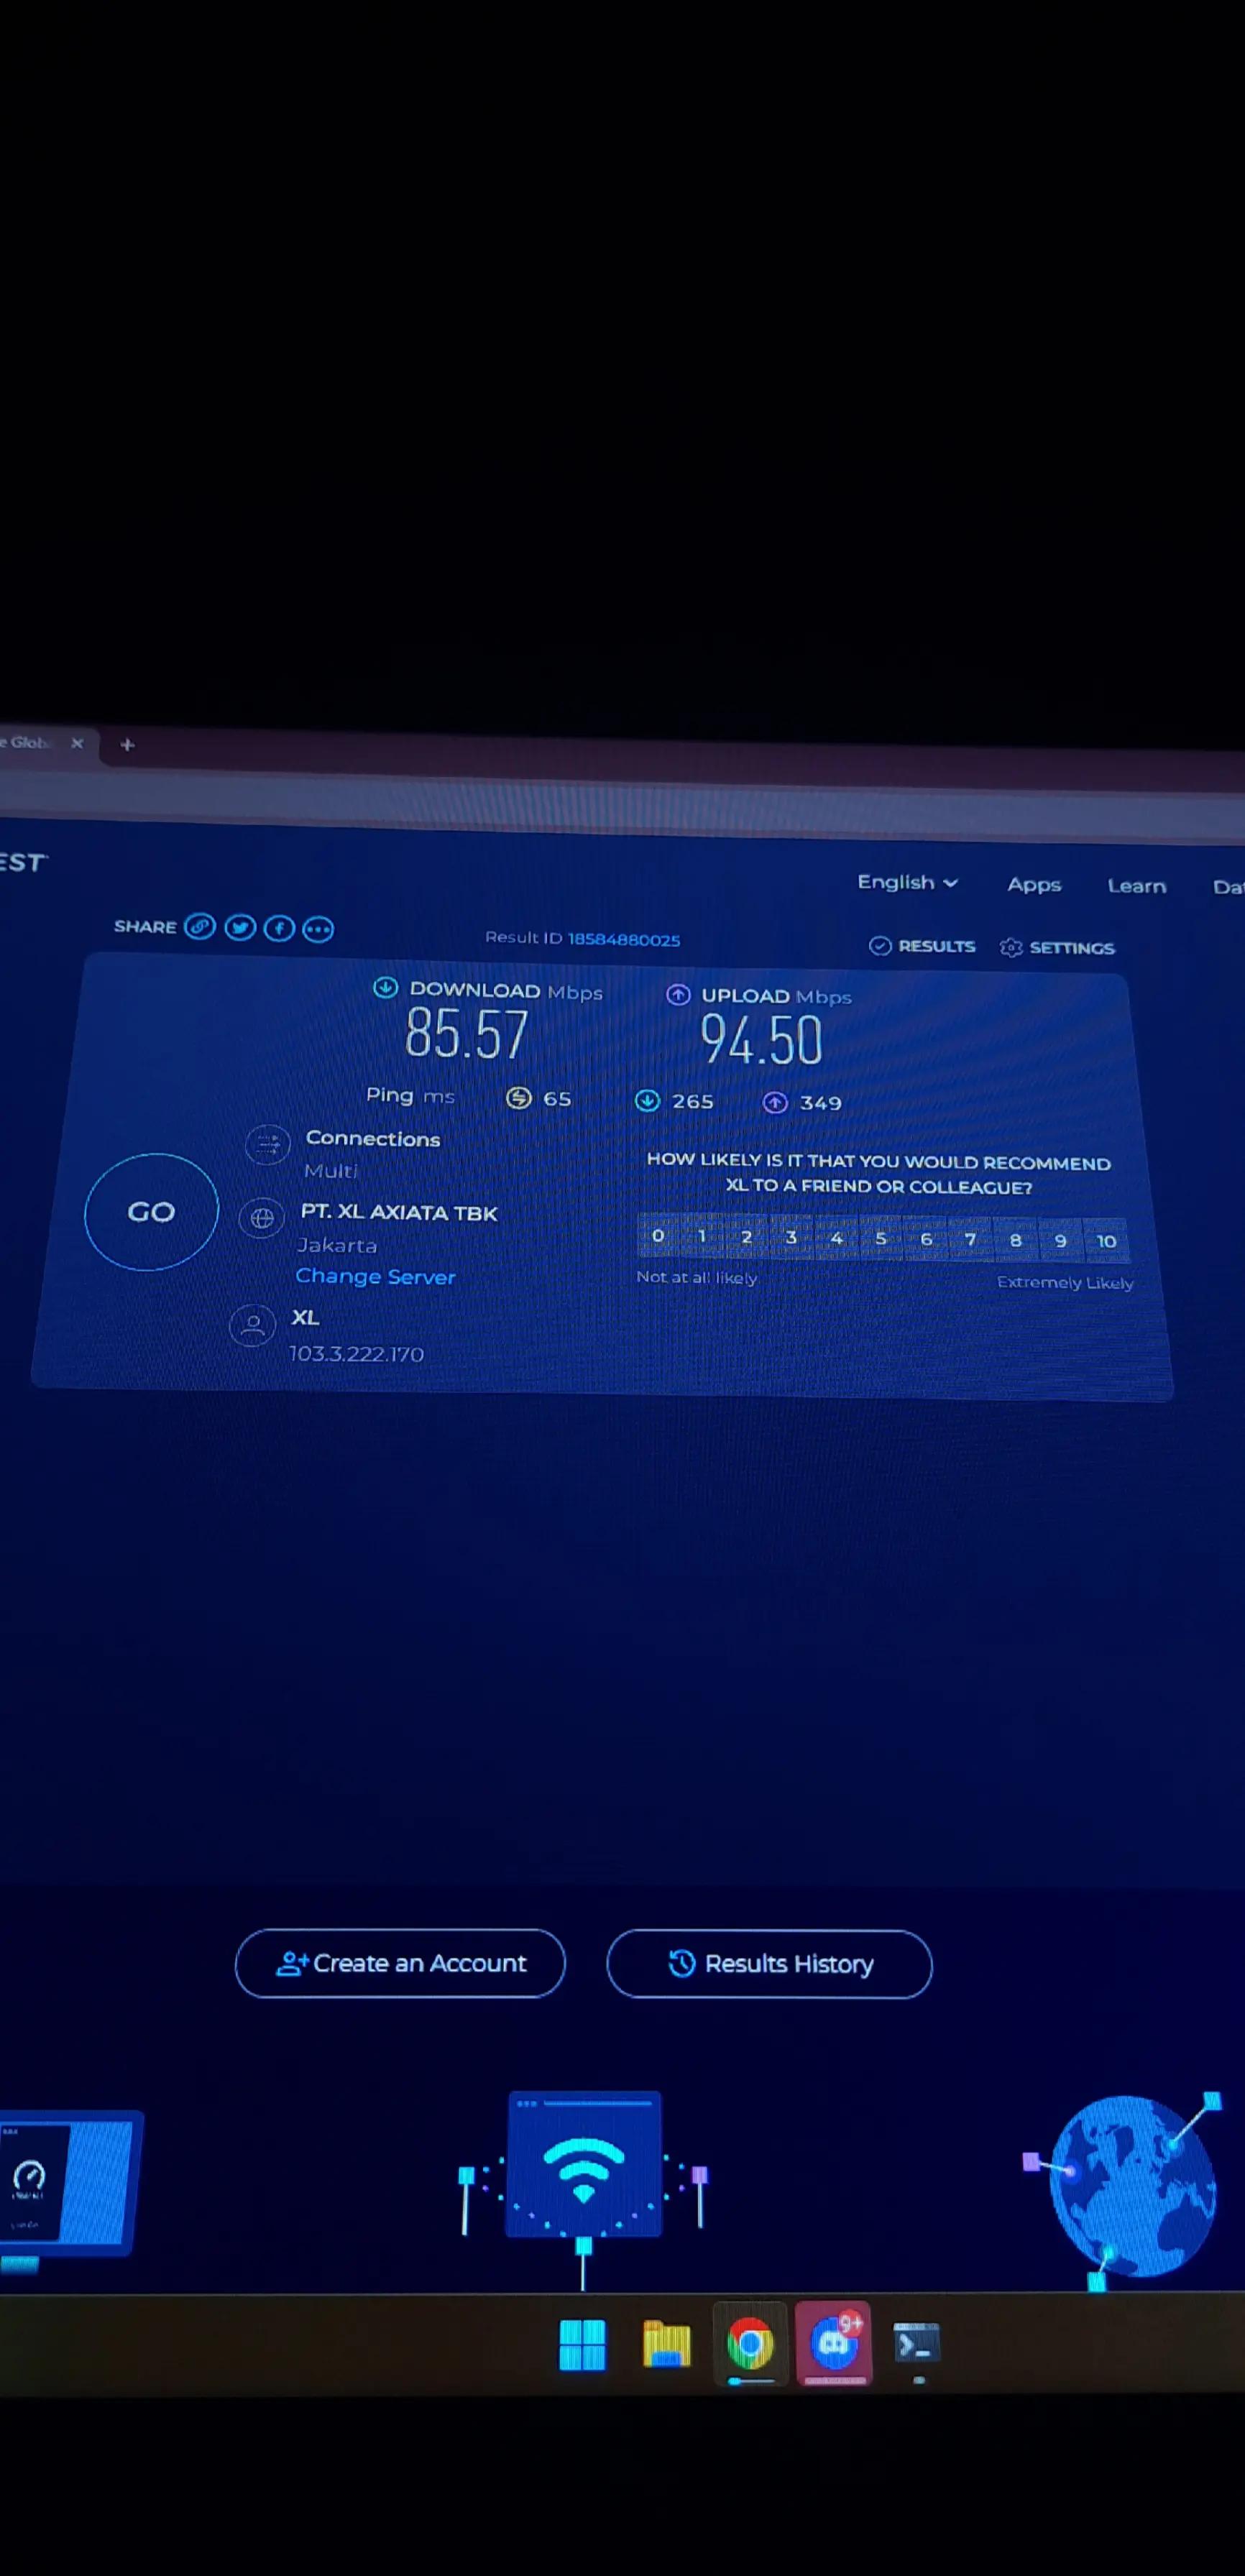Rate recommendation 6
Viewport: 1245px width, 2576px height.
[x=926, y=1239]
